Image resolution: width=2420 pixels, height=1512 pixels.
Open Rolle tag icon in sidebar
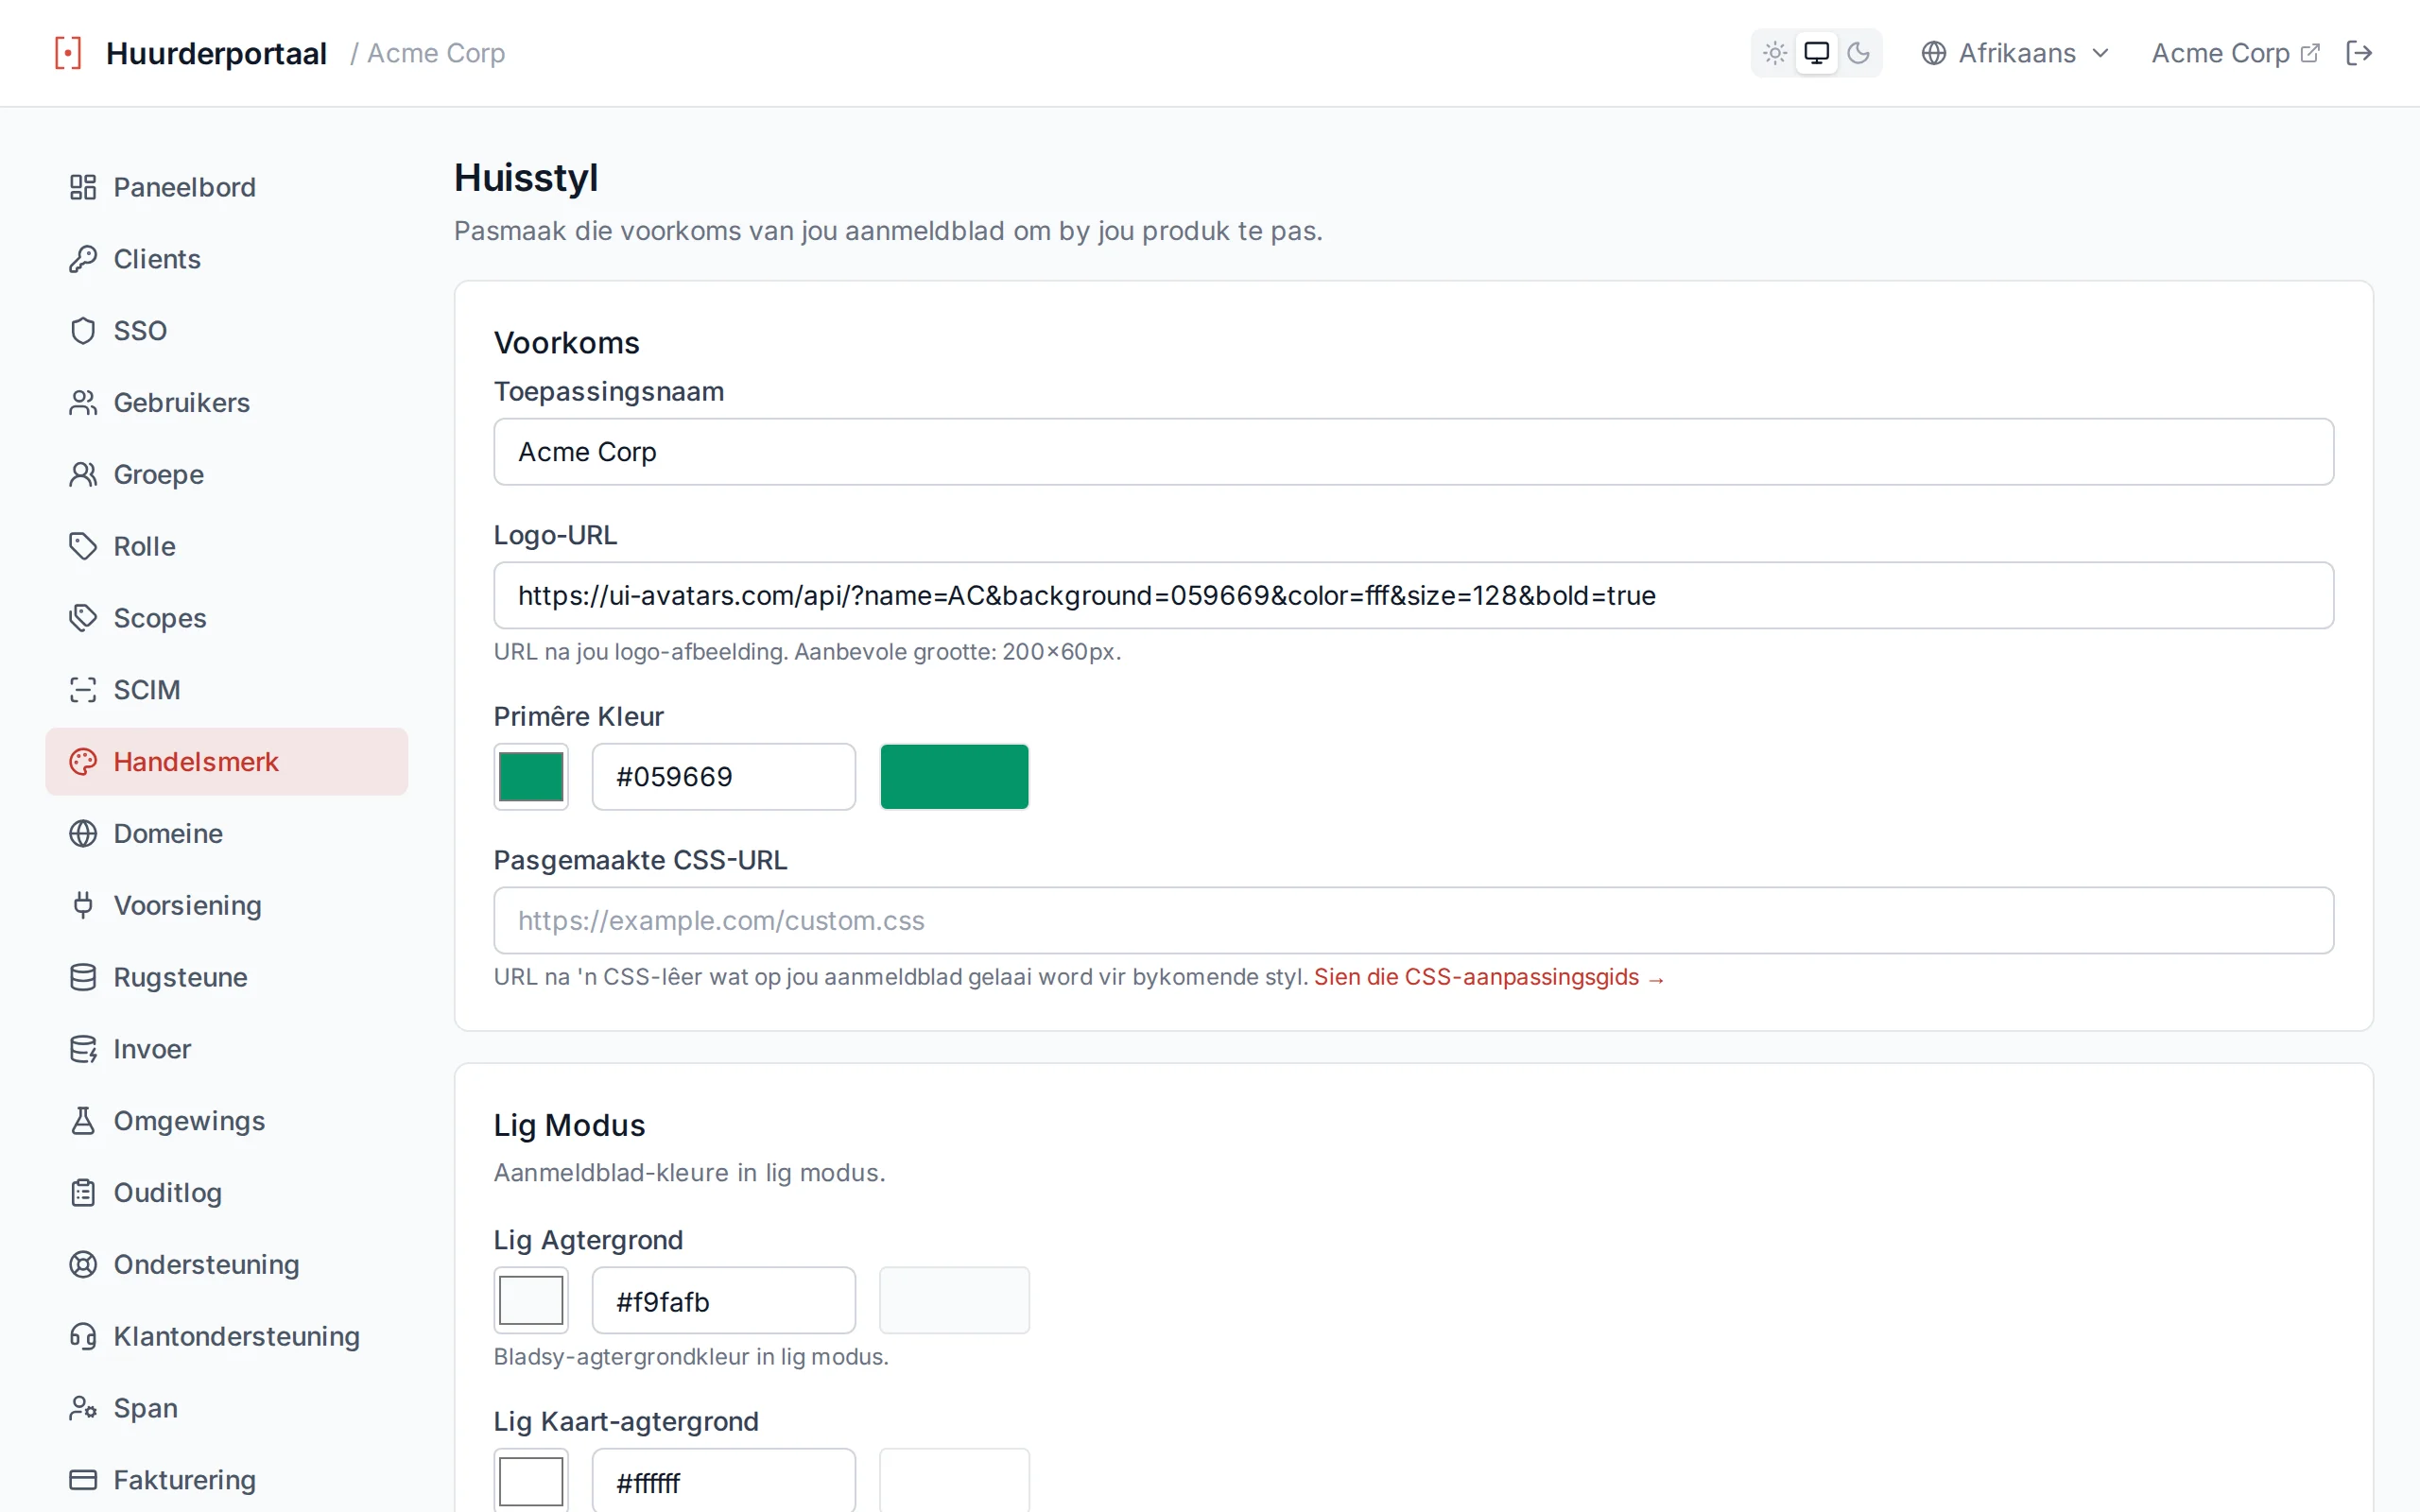point(83,546)
